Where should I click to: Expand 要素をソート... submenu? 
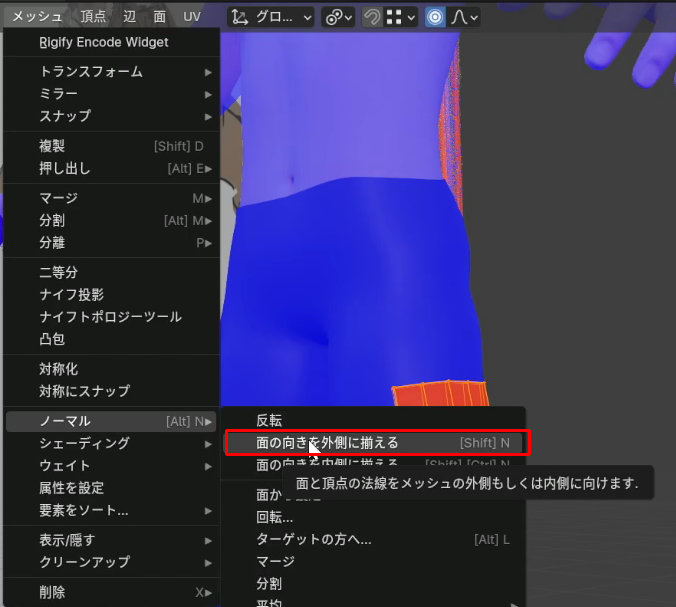[x=112, y=511]
